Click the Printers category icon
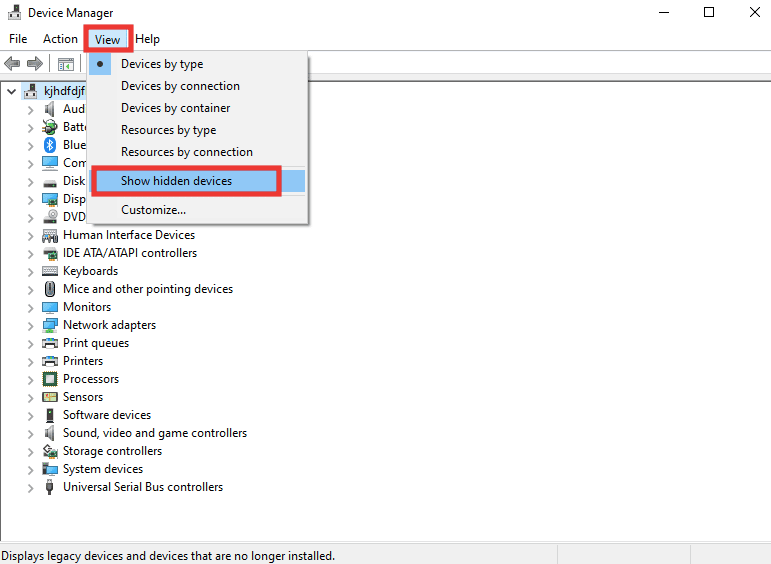The width and height of the screenshot is (771, 564). [x=50, y=361]
